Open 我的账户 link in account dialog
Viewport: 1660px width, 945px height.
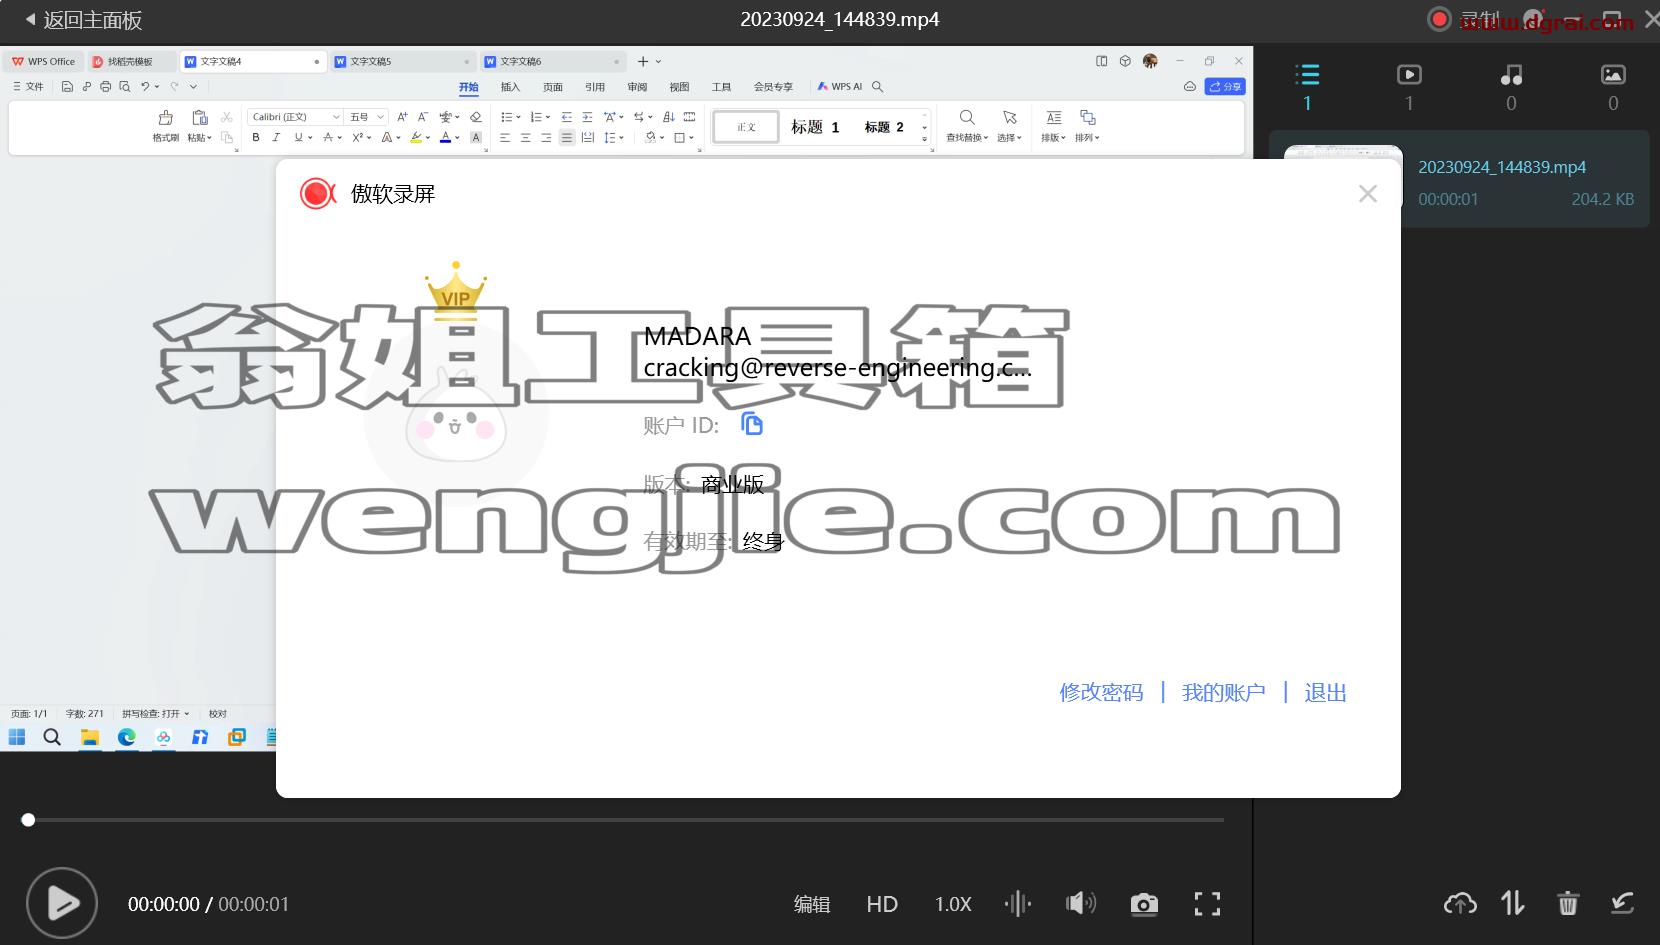[1223, 692]
